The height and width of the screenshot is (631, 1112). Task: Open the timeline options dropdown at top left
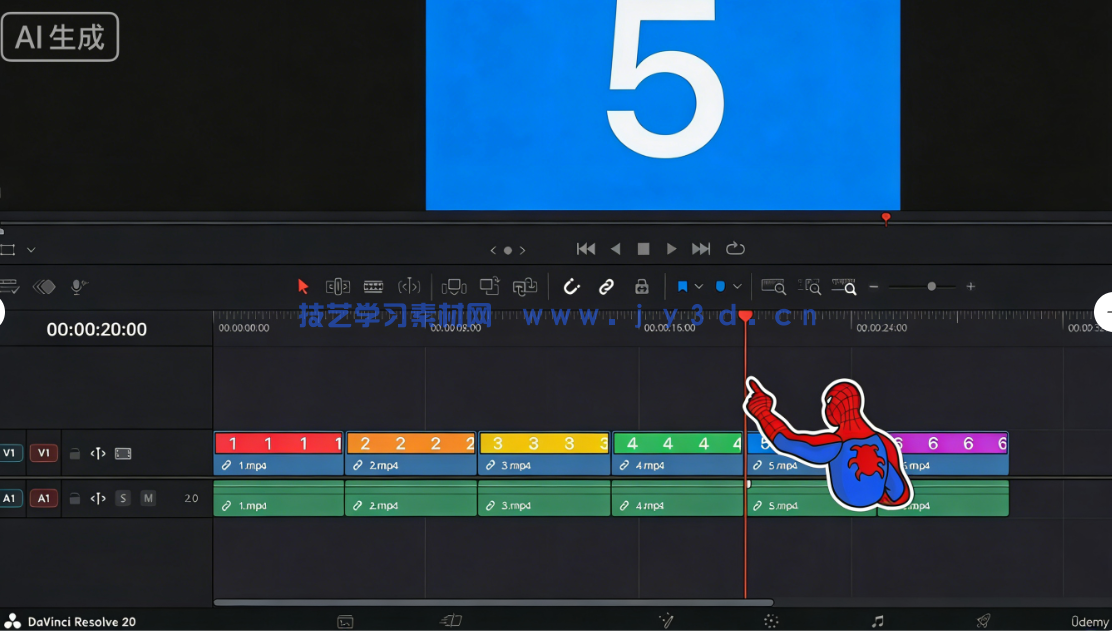pyautogui.click(x=33, y=249)
